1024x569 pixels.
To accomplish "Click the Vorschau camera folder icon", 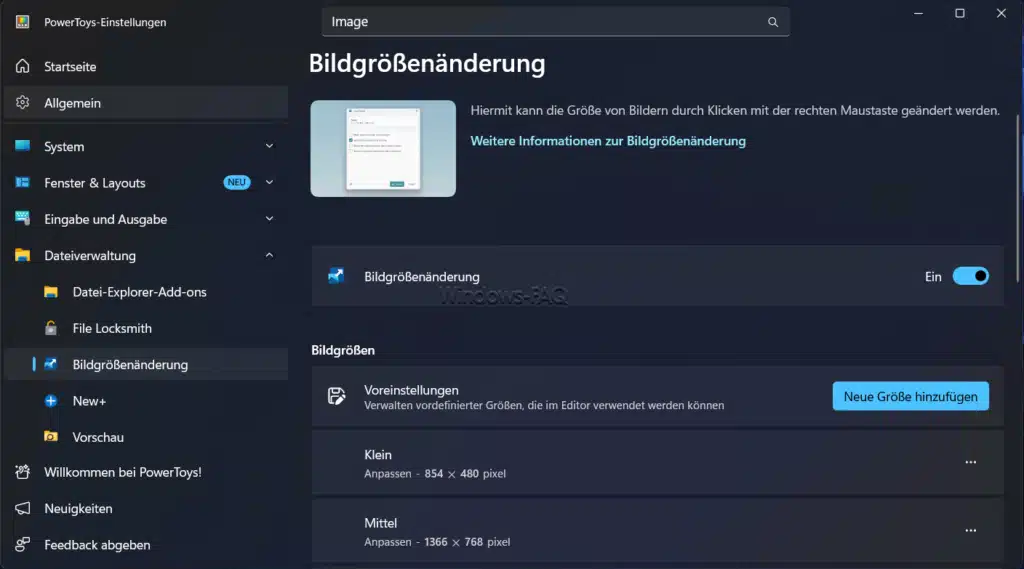I will [x=51, y=436].
